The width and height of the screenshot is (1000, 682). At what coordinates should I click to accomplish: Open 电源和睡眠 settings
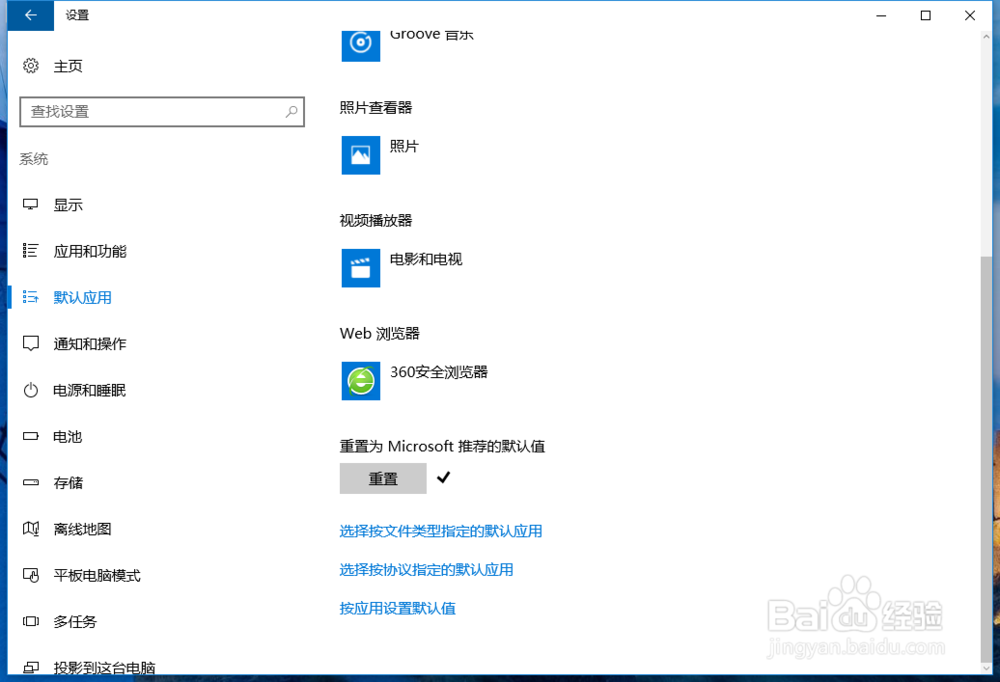(90, 390)
